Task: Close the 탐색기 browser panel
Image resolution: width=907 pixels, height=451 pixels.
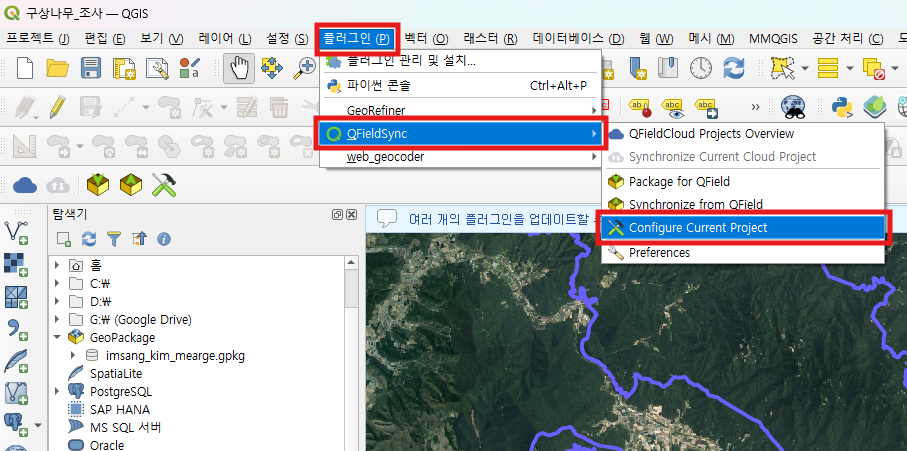Action: [352, 215]
